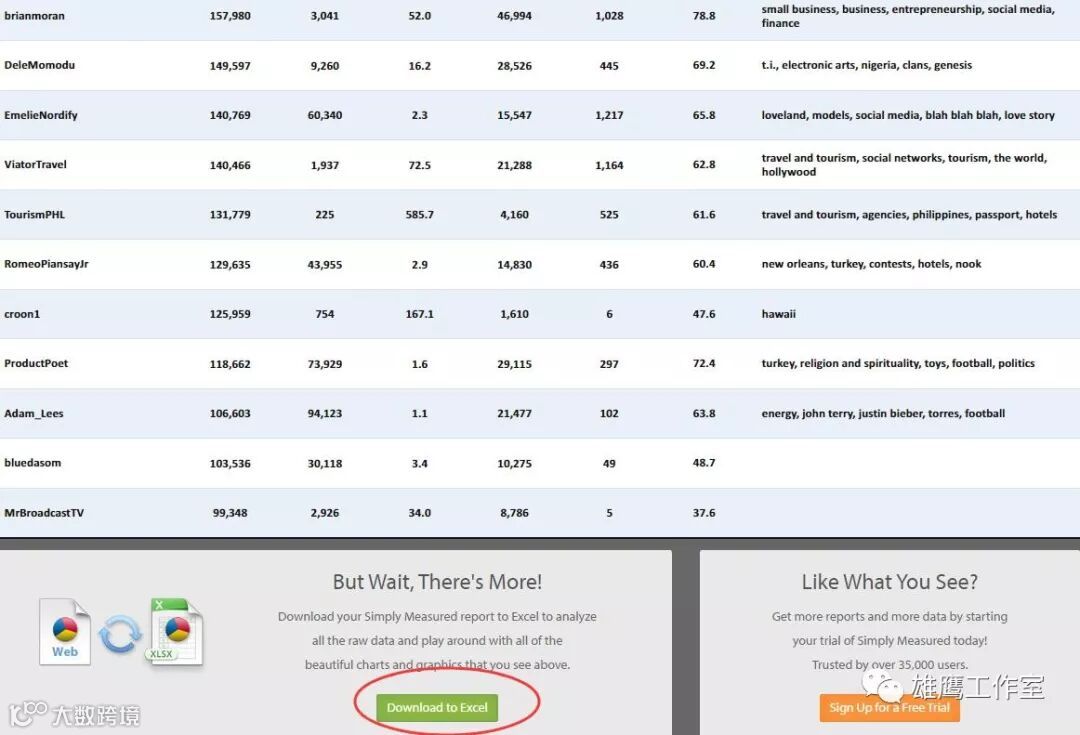
Task: Select username TourismPHL
Action: point(34,214)
